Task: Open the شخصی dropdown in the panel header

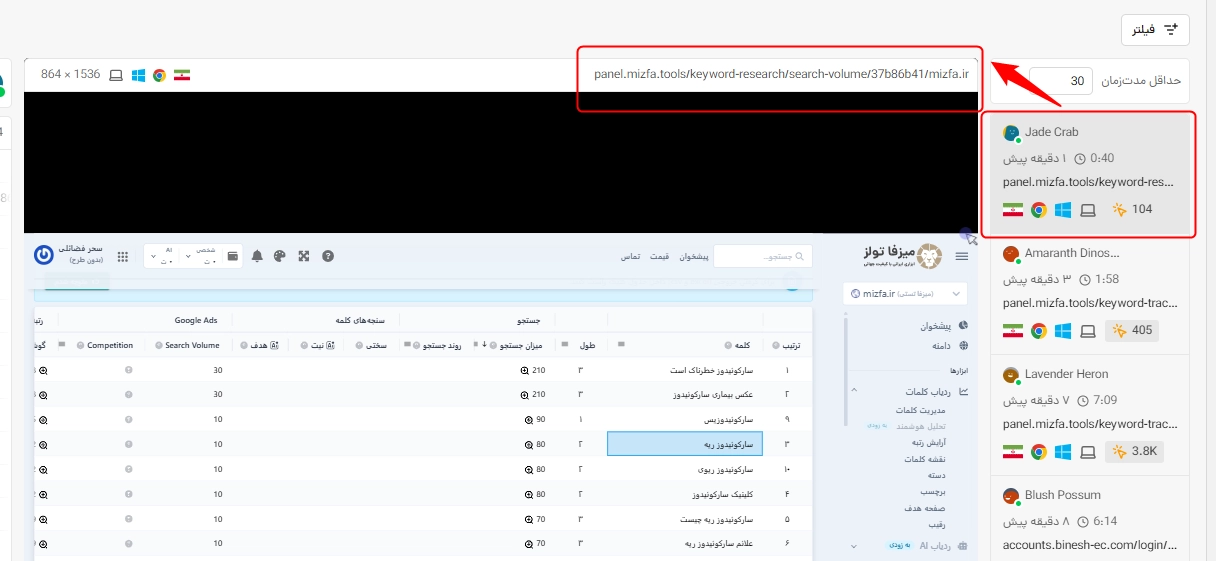Action: [x=203, y=256]
